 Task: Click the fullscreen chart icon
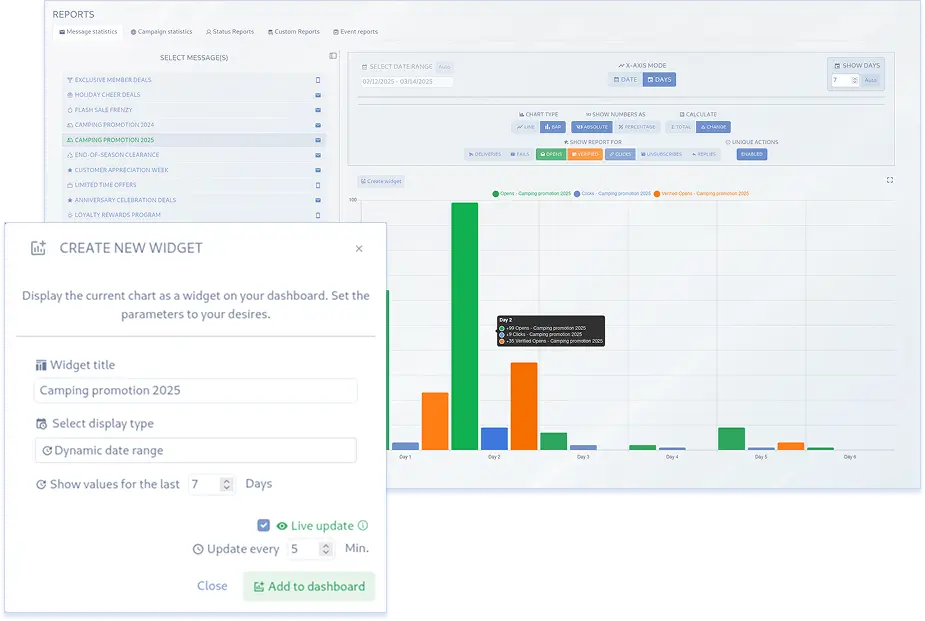click(x=890, y=180)
